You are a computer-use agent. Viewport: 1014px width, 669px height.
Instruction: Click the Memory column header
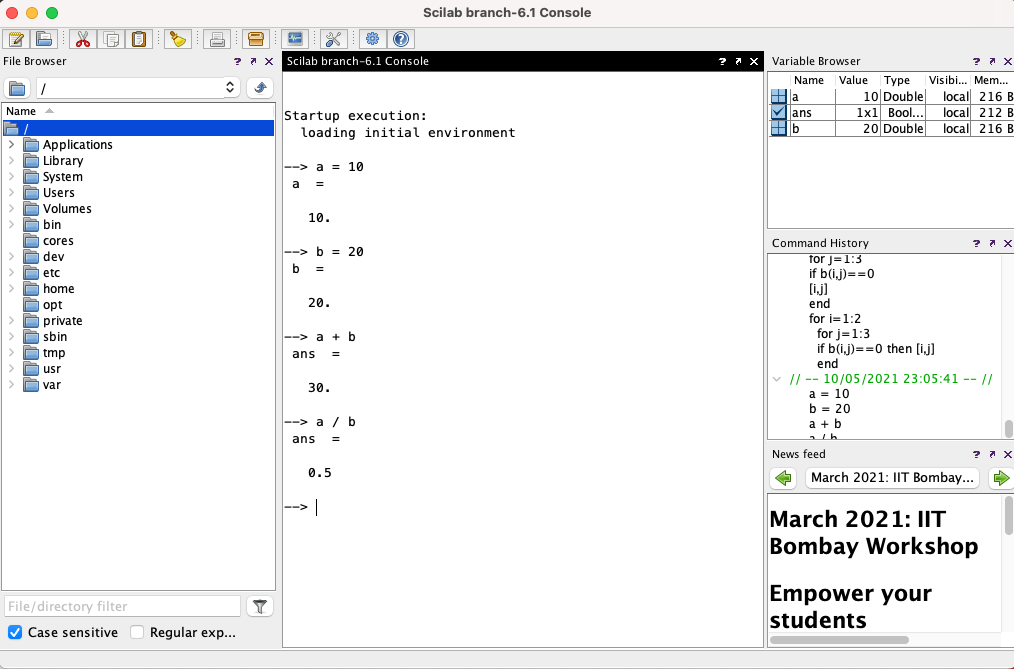pos(992,80)
